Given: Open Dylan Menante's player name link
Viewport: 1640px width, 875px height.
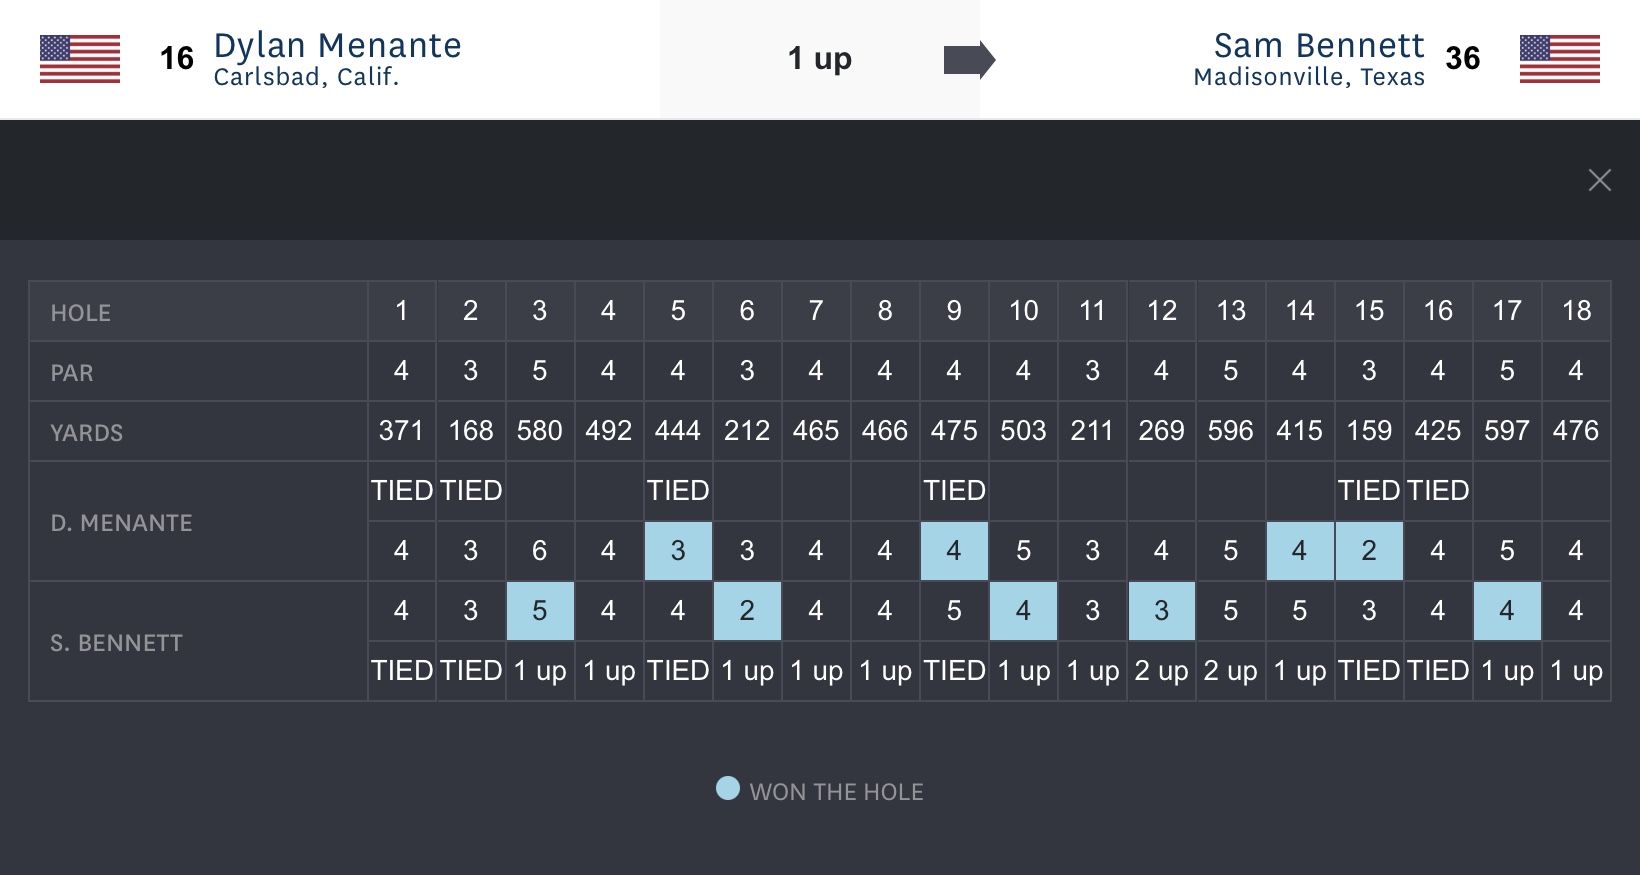Looking at the screenshot, I should (x=337, y=46).
